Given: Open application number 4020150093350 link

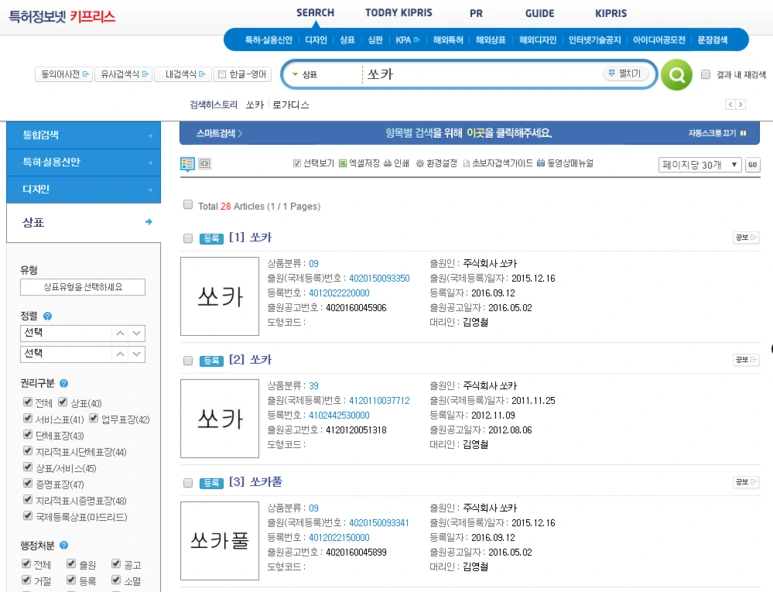Looking at the screenshot, I should point(379,278).
